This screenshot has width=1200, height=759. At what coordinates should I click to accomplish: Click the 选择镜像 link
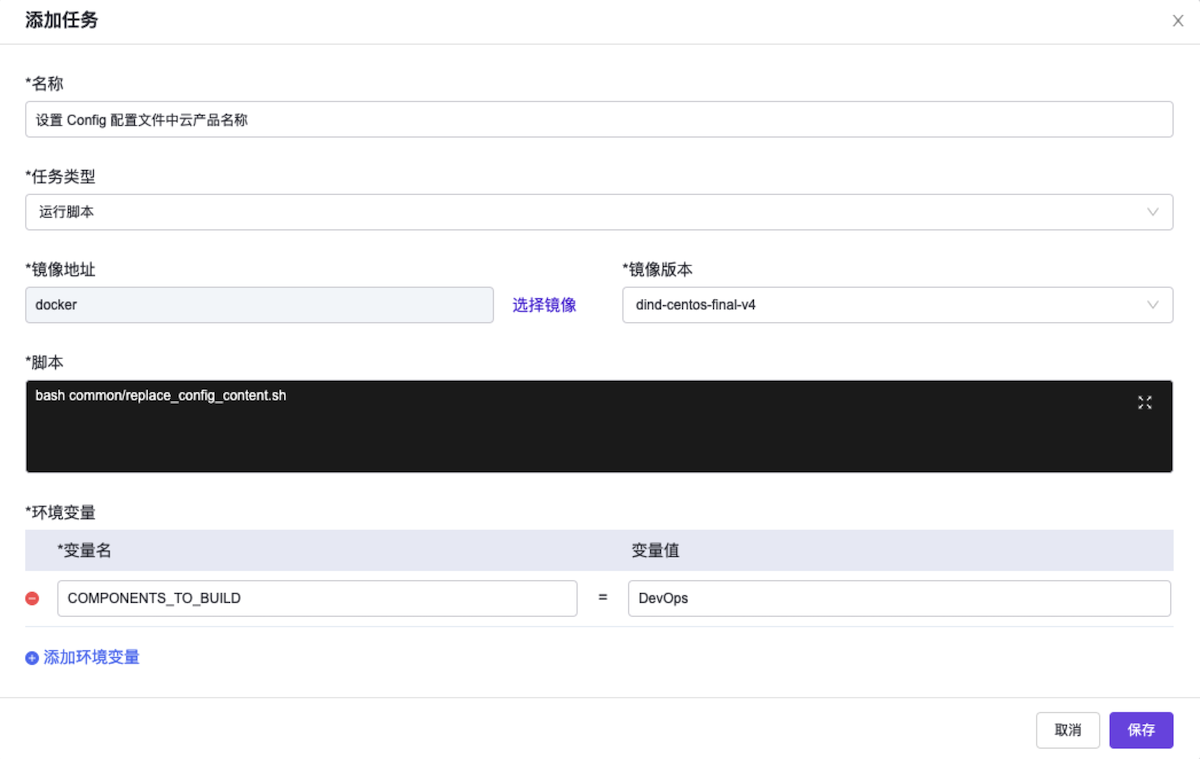[x=544, y=305]
